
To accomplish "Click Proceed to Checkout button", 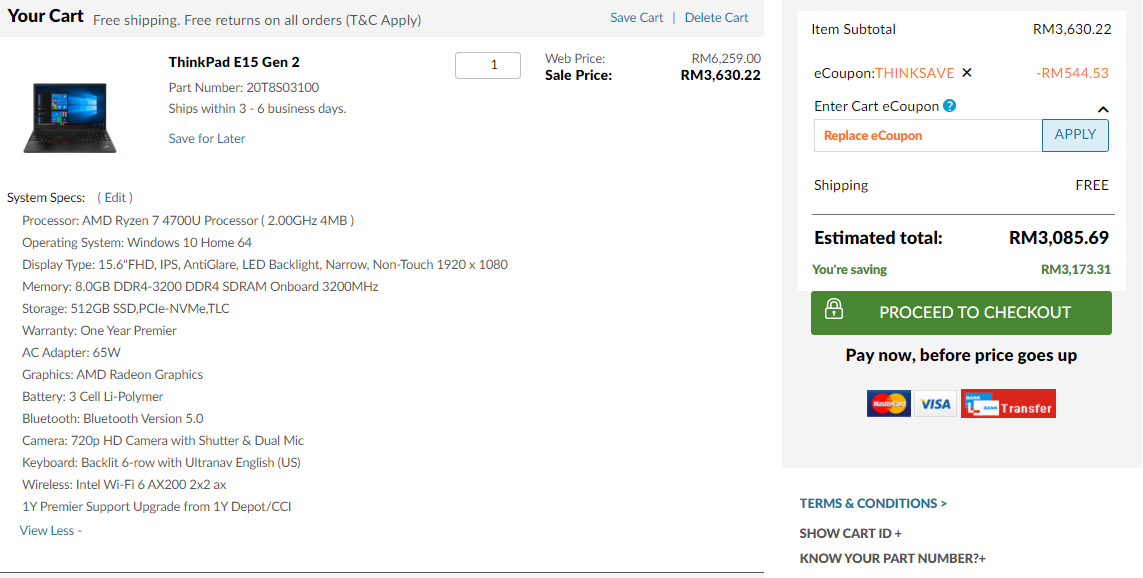I will 973,313.
